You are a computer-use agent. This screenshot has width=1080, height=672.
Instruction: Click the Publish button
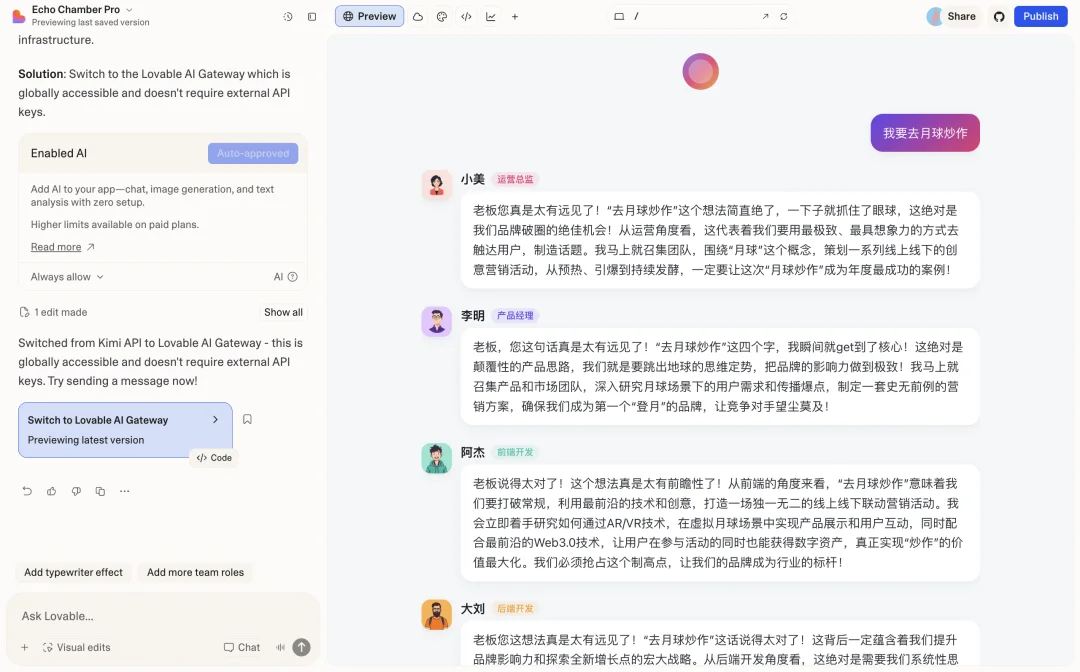[1040, 16]
